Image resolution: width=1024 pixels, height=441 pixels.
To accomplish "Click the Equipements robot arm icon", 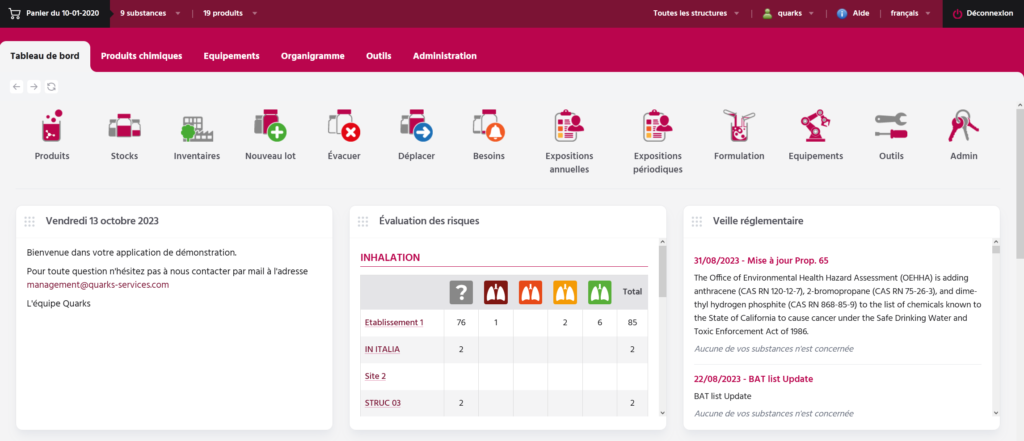I will (815, 127).
